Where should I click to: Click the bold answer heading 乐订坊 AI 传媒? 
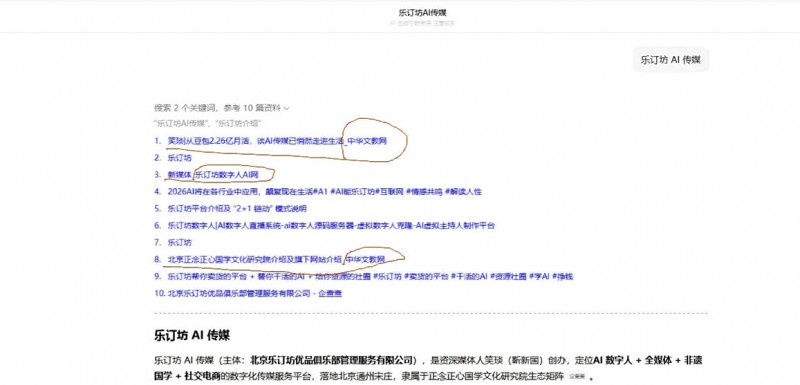tap(192, 336)
